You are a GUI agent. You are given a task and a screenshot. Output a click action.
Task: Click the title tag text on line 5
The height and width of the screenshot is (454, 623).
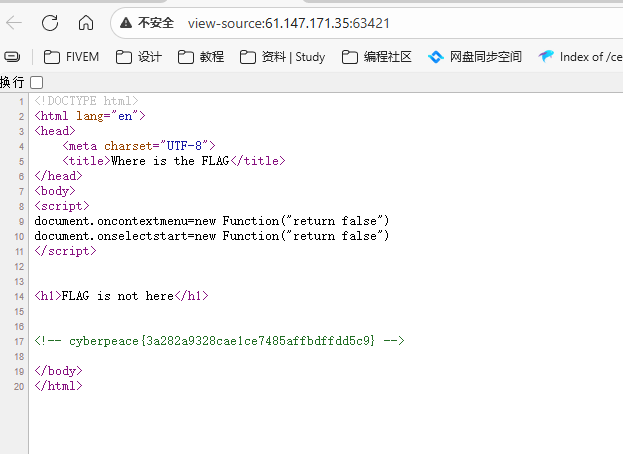[174, 160]
